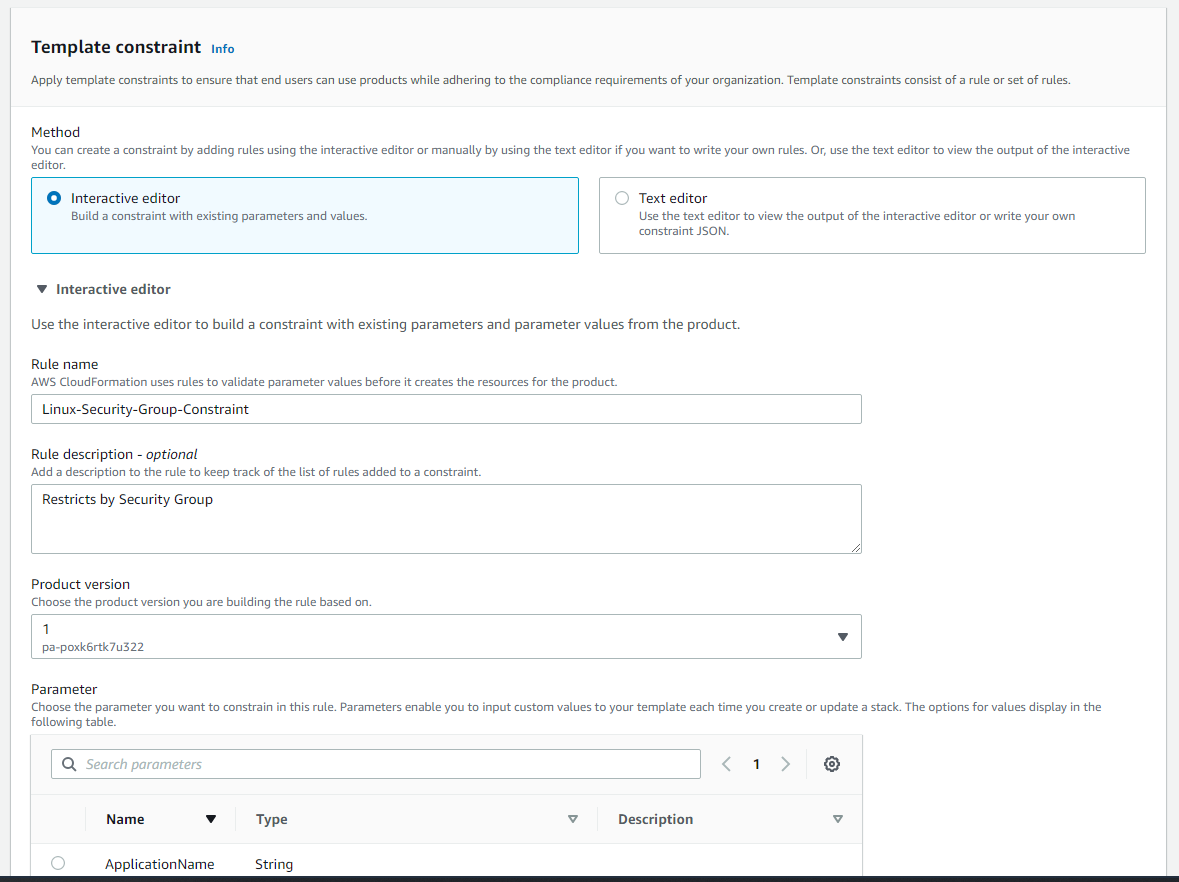Image resolution: width=1179 pixels, height=882 pixels.
Task: Select the ApplicationName parameter radio button
Action: (58, 863)
